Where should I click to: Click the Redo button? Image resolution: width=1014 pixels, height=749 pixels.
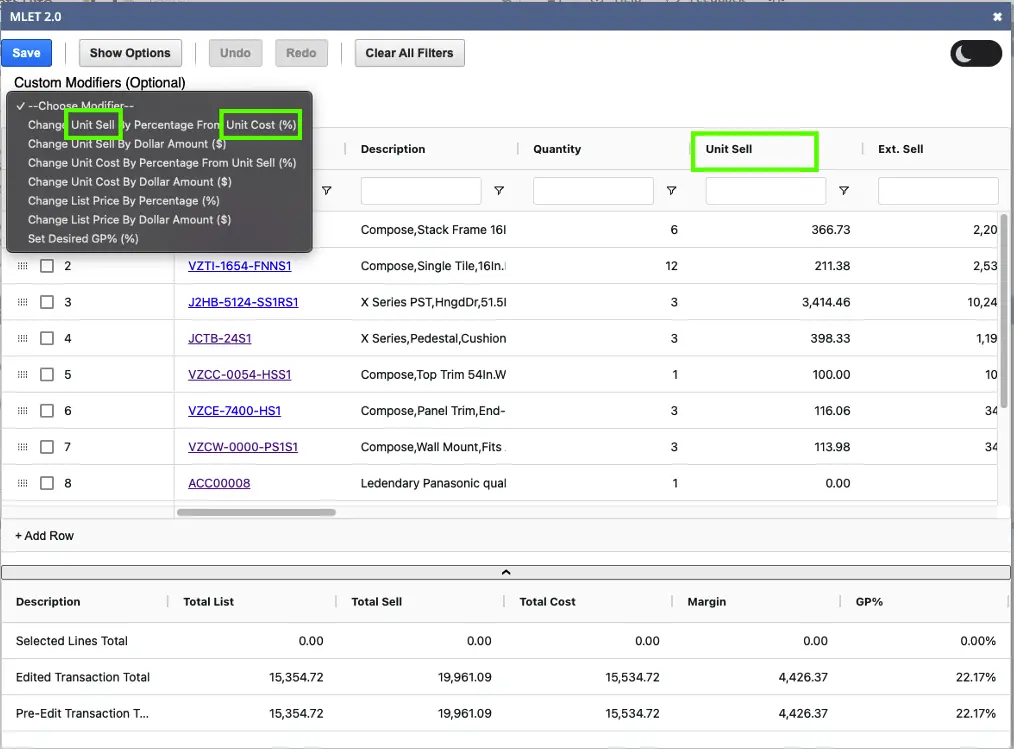pyautogui.click(x=301, y=53)
